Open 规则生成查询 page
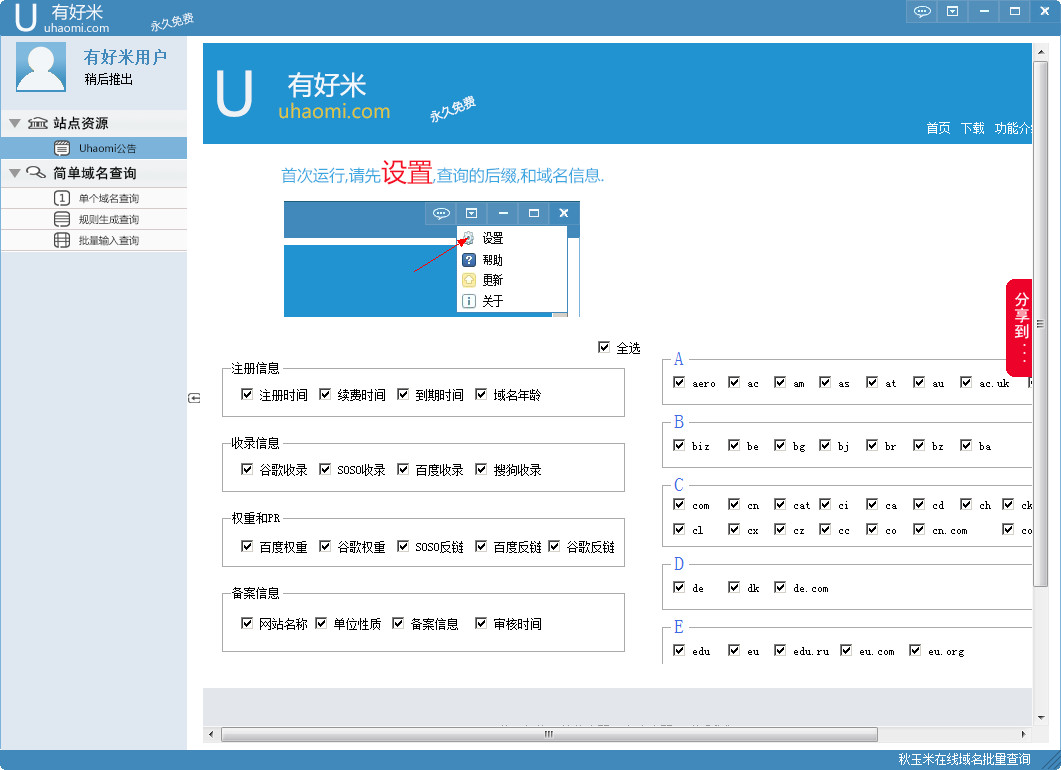The height and width of the screenshot is (770, 1061). 94,219
